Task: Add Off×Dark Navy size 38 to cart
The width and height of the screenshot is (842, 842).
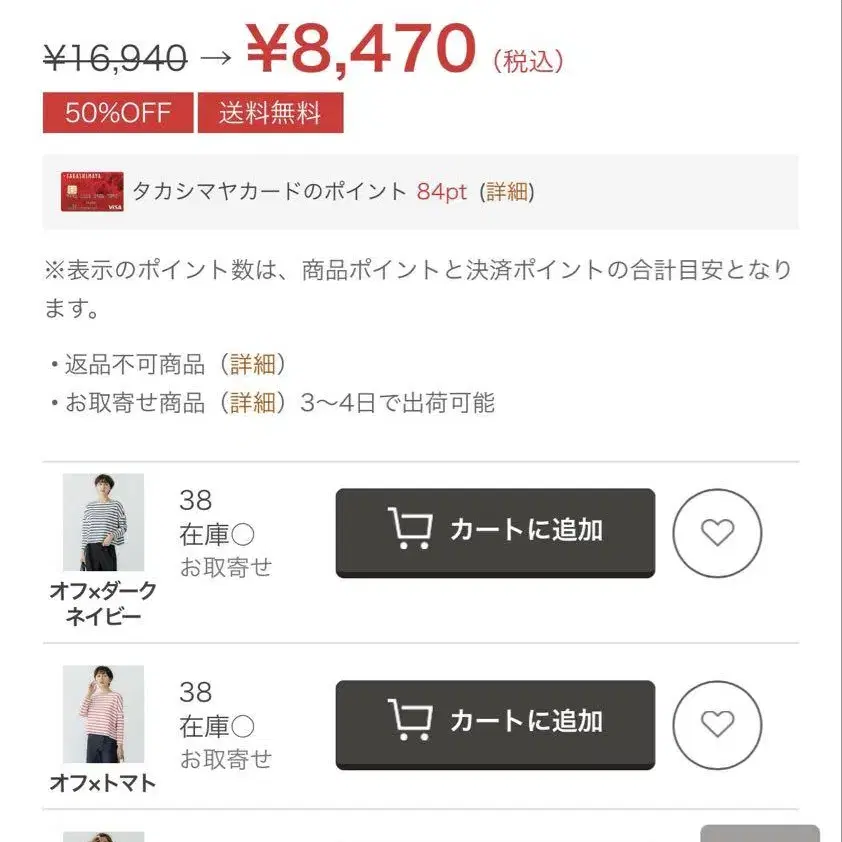Action: pos(495,531)
